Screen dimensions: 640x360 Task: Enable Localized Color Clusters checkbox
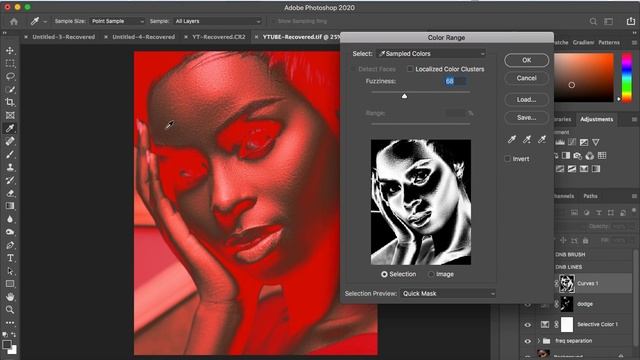(x=410, y=69)
